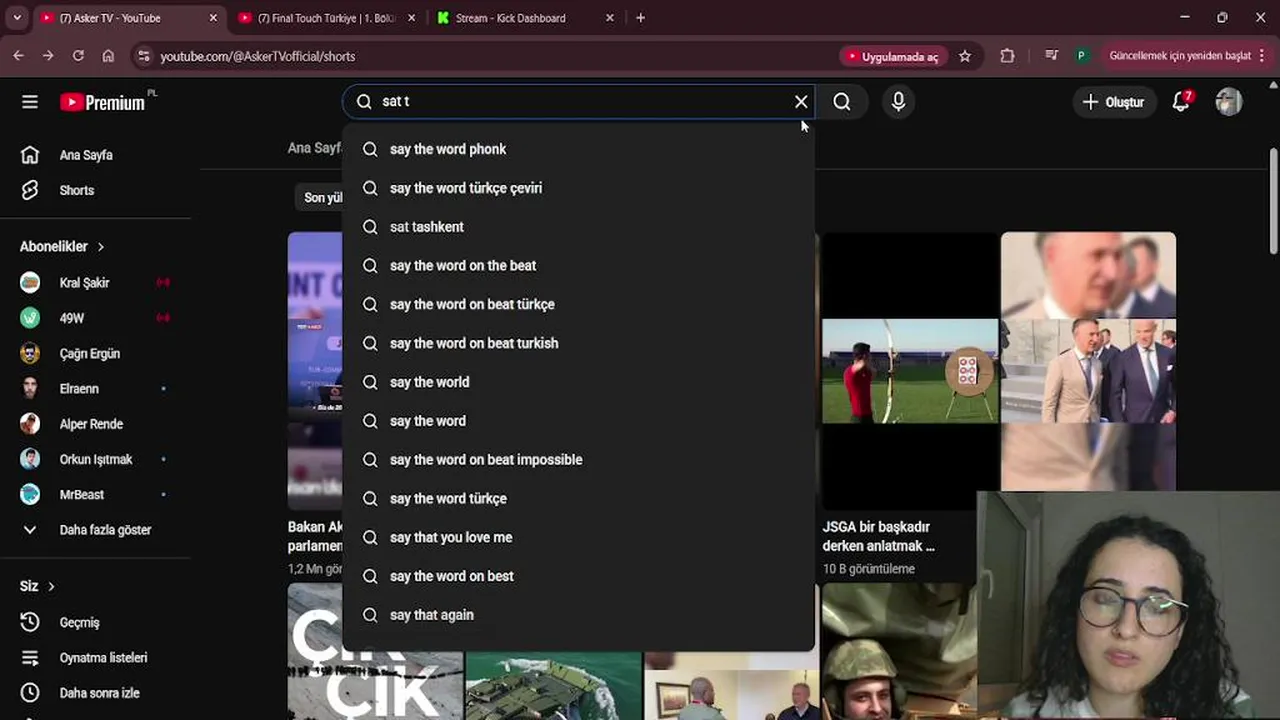Open the notifications bell
Image resolution: width=1280 pixels, height=720 pixels.
pyautogui.click(x=1181, y=101)
